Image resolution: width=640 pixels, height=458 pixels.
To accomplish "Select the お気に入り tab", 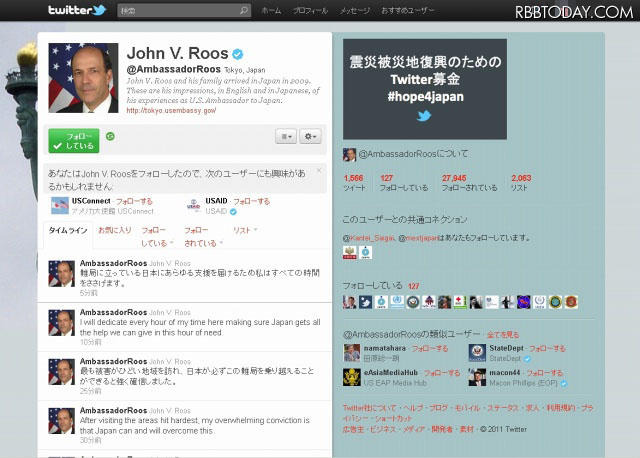I will point(115,230).
